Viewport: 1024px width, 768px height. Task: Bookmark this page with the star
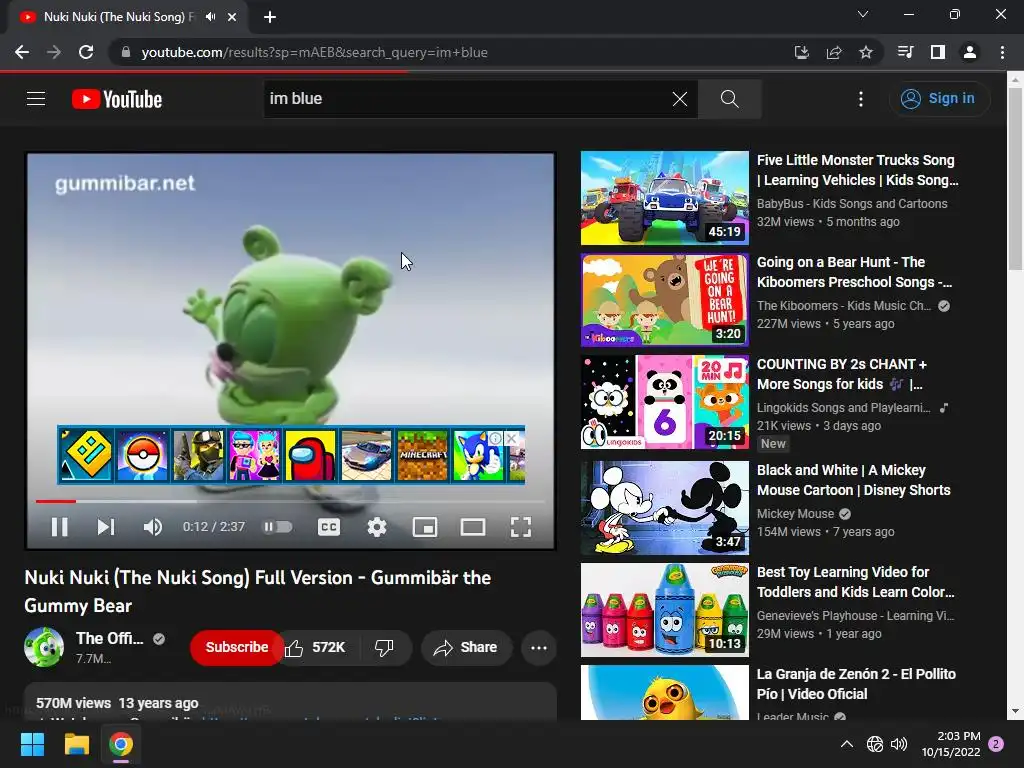[866, 52]
